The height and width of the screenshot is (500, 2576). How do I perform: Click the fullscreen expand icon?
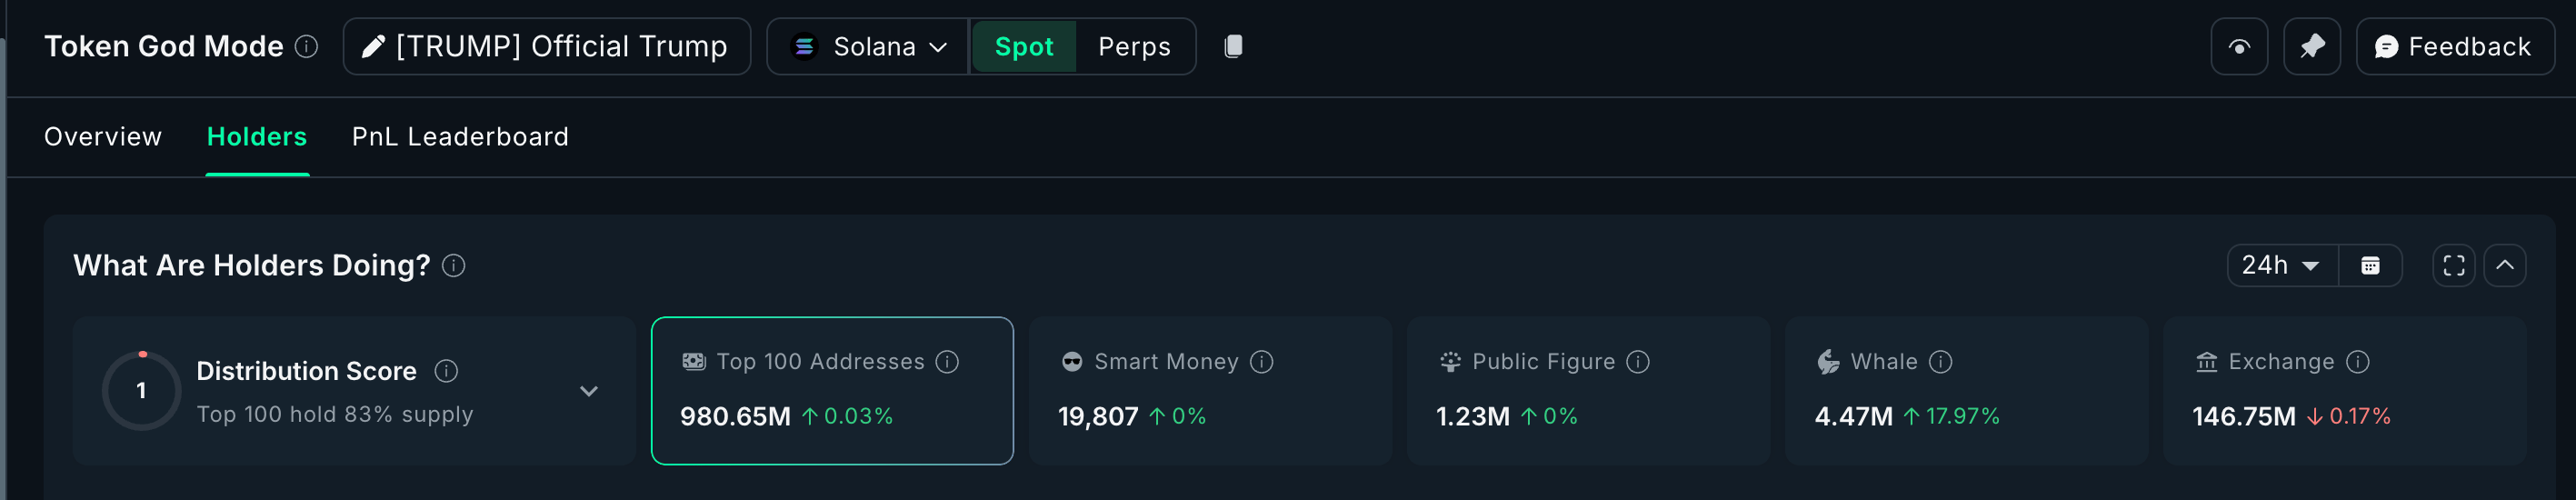point(2453,265)
